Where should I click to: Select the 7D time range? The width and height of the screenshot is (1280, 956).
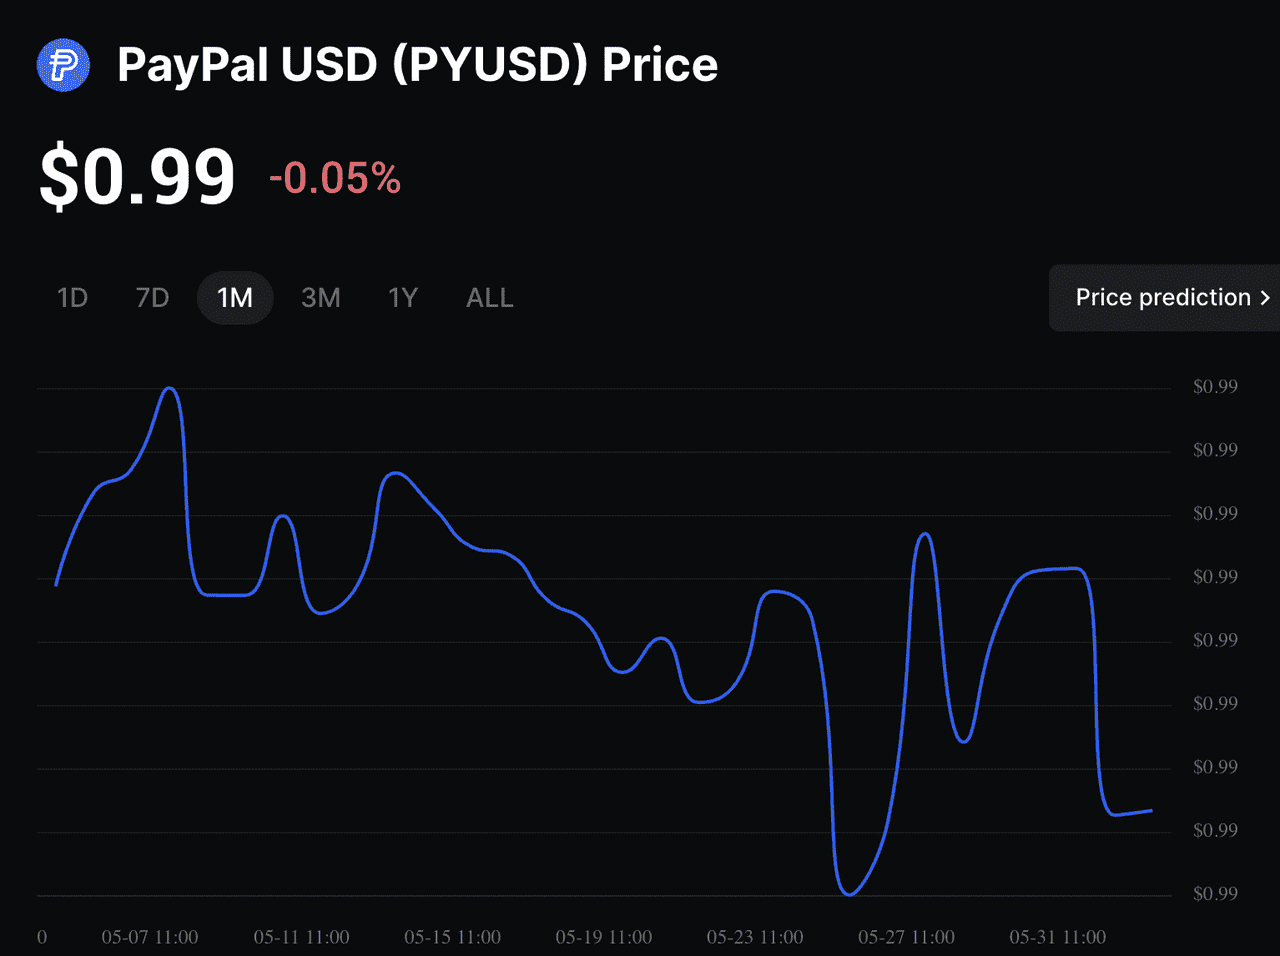point(152,298)
